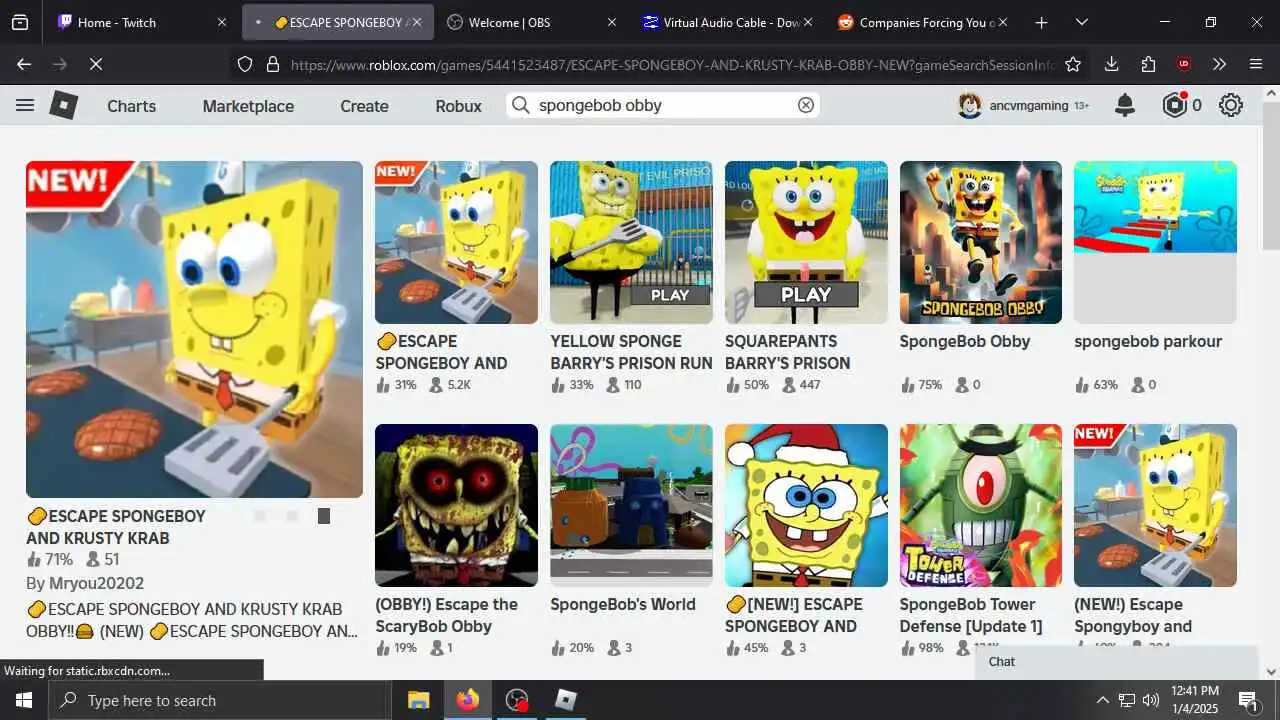List all tabs dropdown
The height and width of the screenshot is (720, 1280).
(1081, 22)
